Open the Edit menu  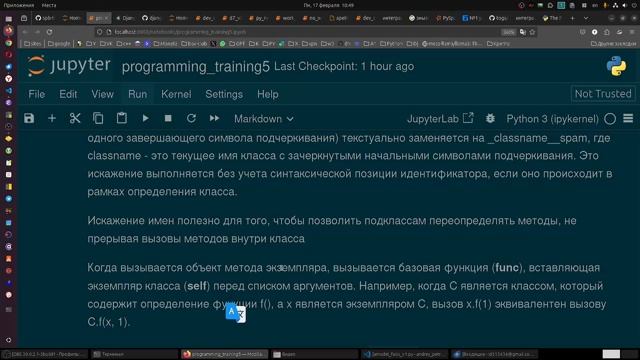pos(68,94)
